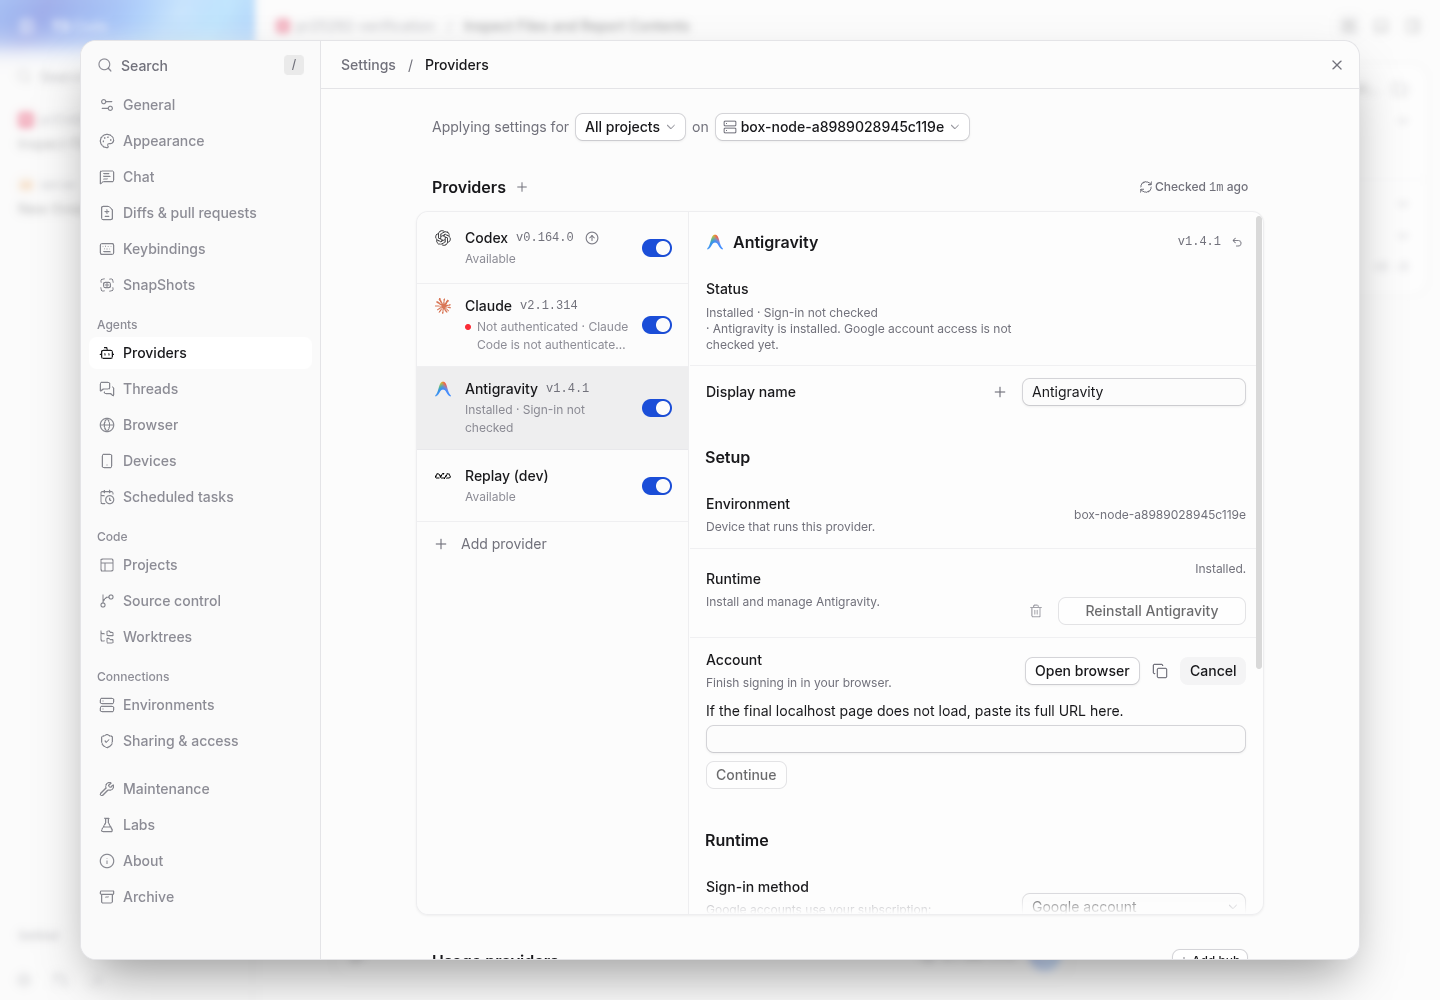Click the Claude provider starburst icon

443,306
